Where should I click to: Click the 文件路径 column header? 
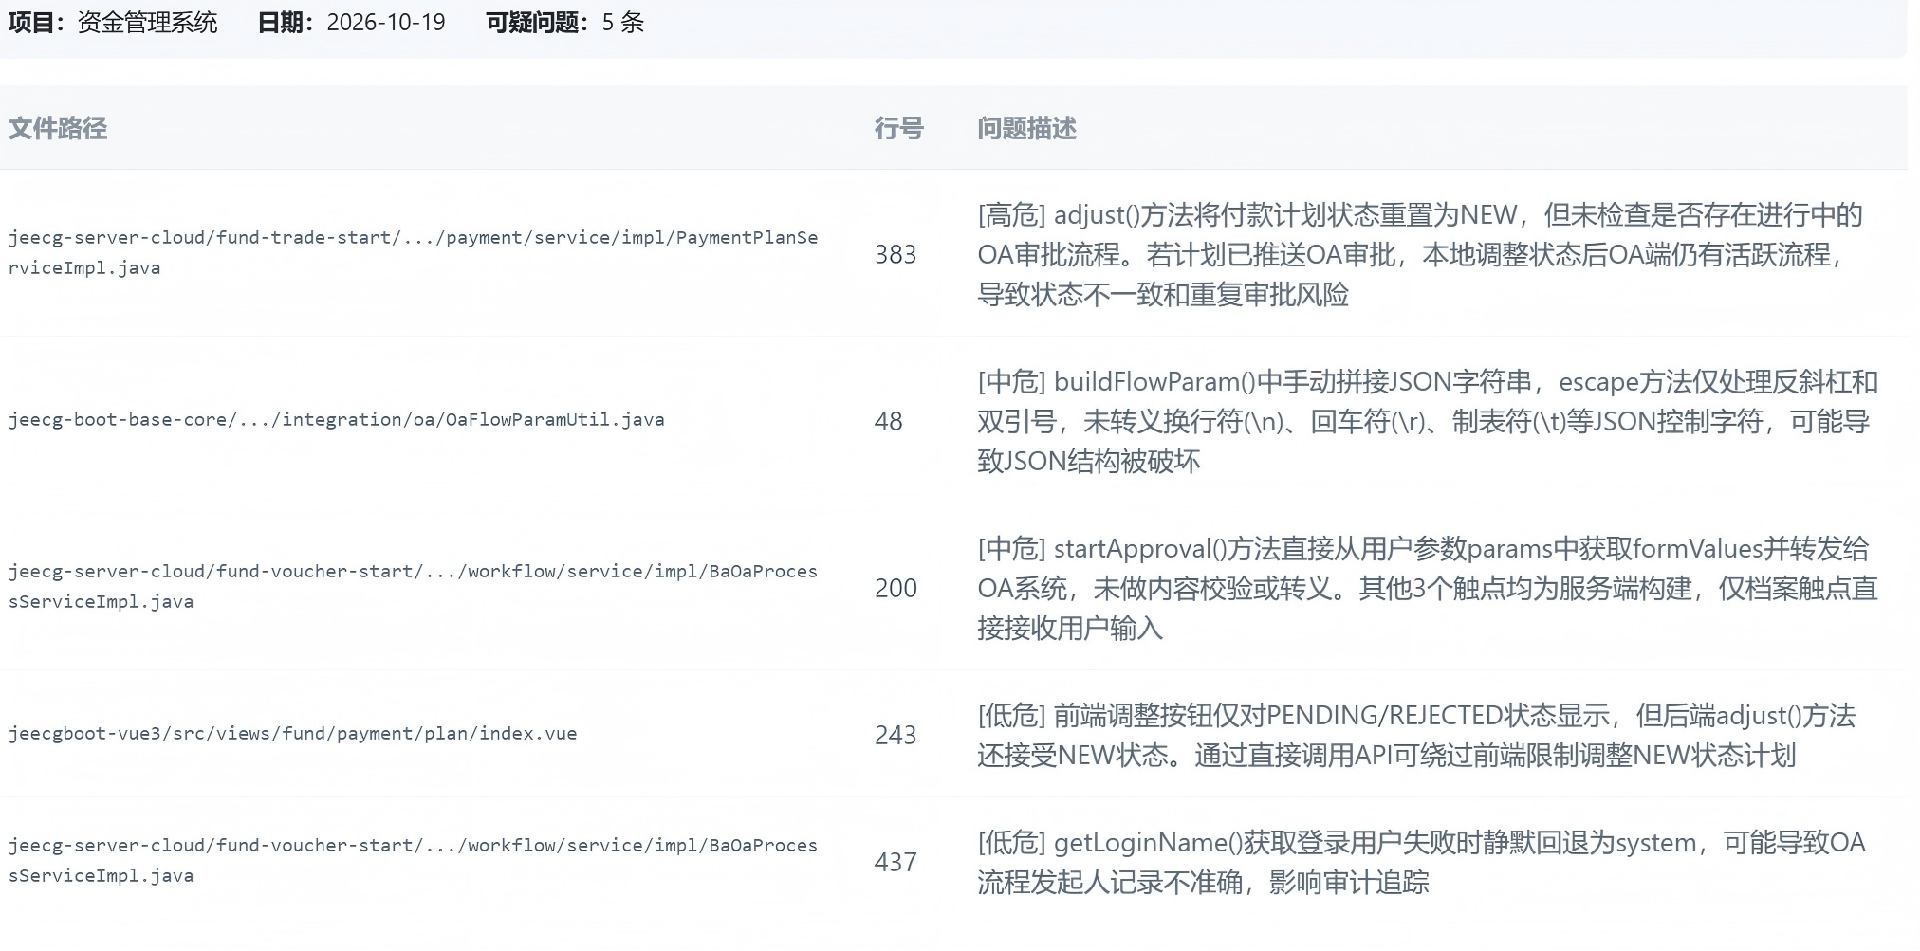point(57,128)
